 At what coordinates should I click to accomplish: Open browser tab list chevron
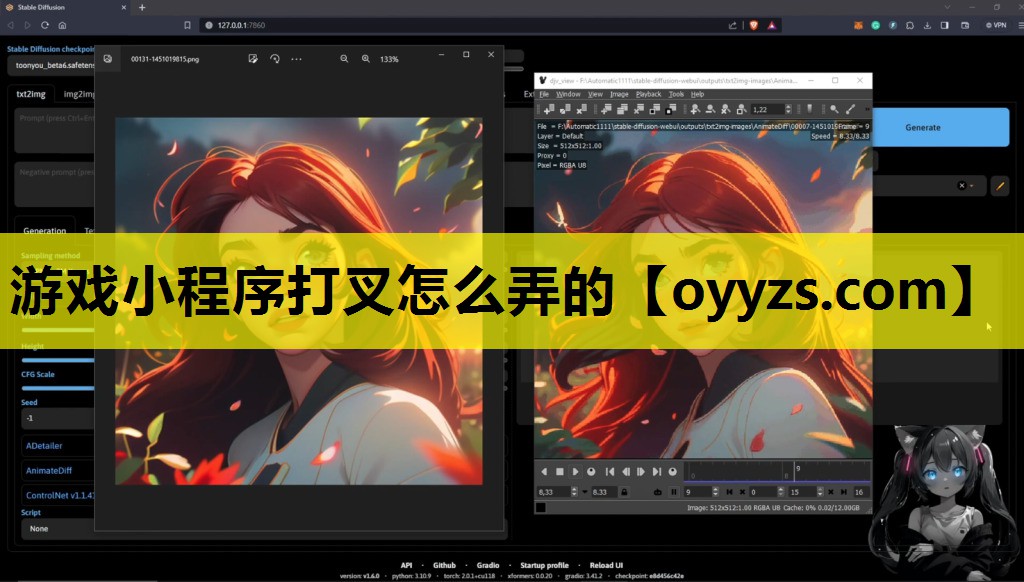pyautogui.click(x=947, y=7)
